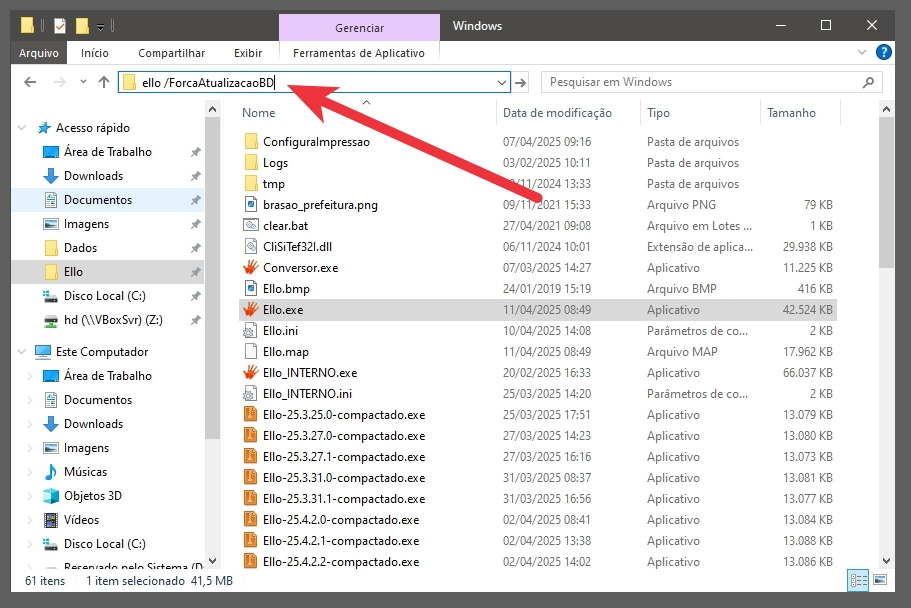Open the address bar history dropdown

click(x=502, y=83)
